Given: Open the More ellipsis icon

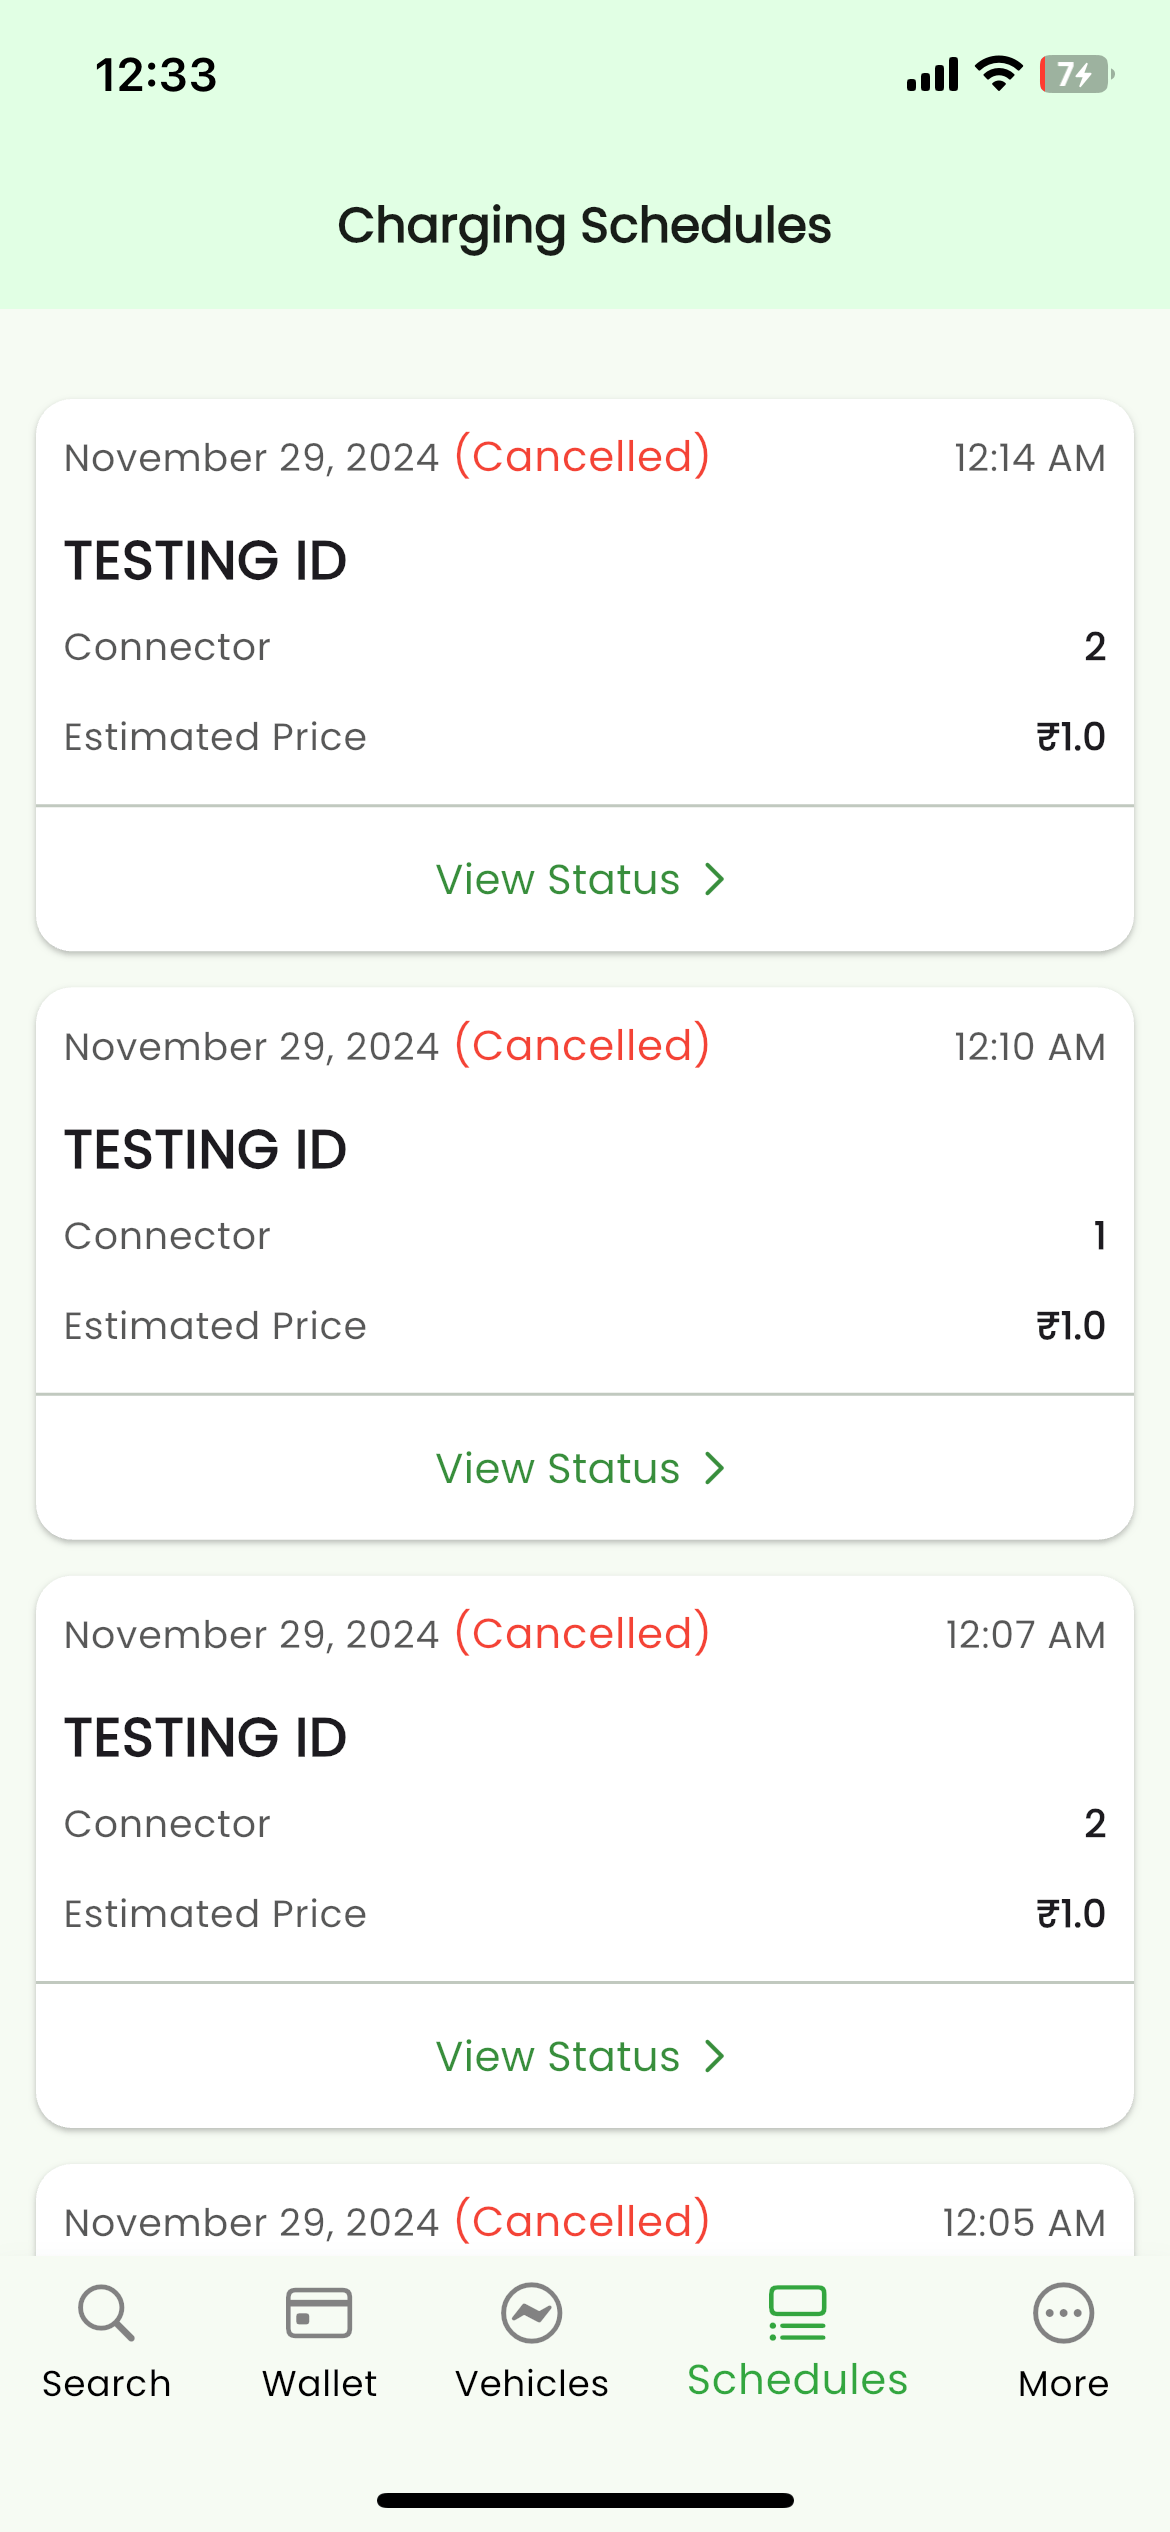Looking at the screenshot, I should coord(1063,2313).
